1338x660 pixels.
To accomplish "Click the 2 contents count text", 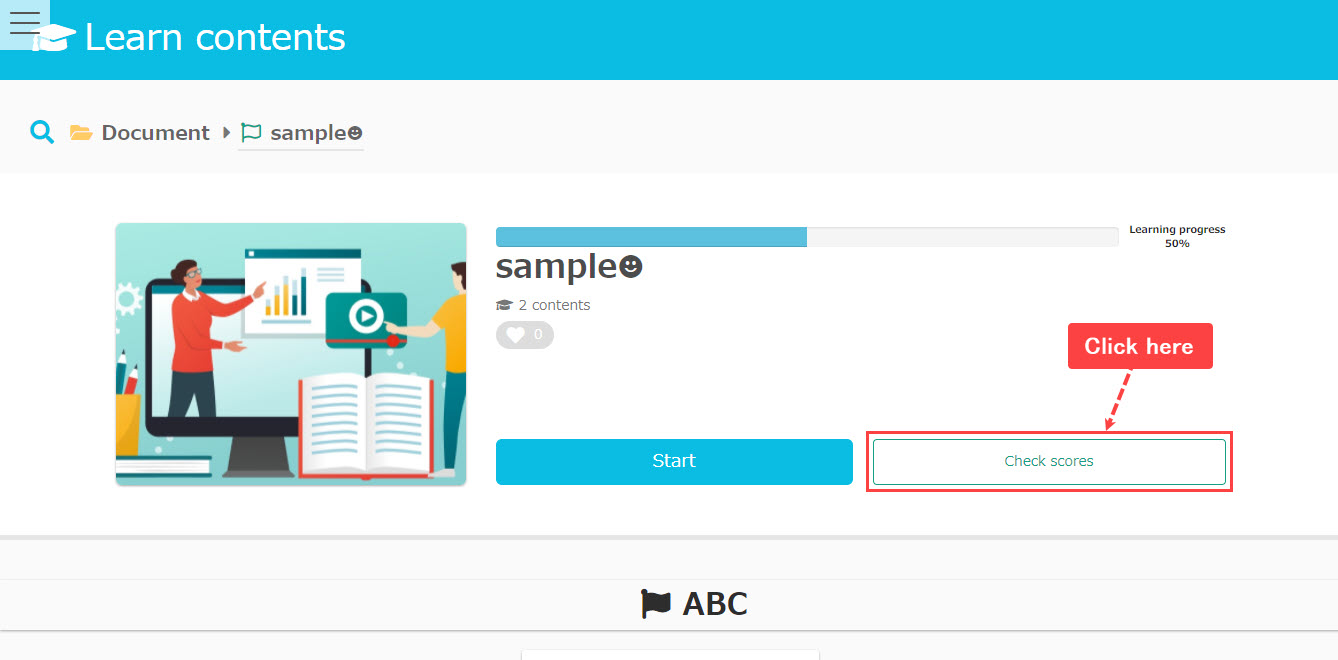I will (x=554, y=305).
